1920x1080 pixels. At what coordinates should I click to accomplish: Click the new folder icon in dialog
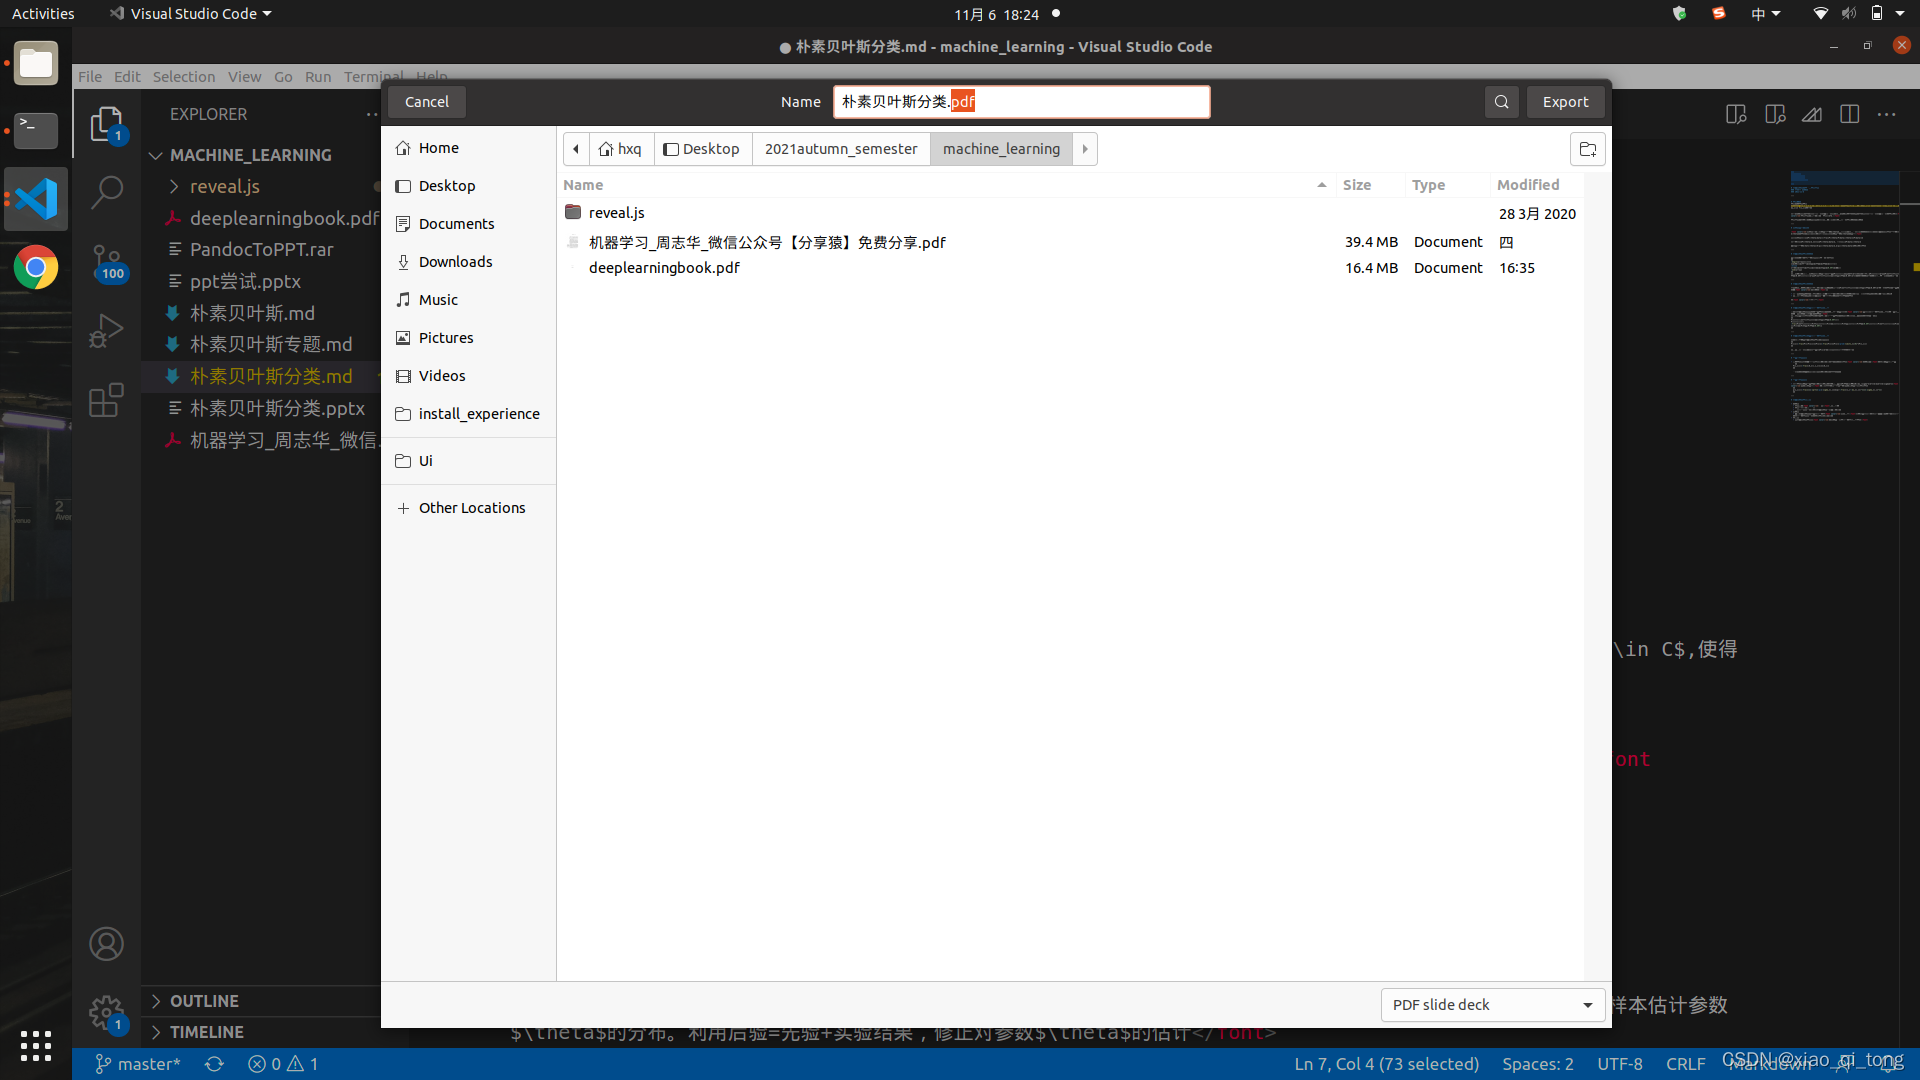pyautogui.click(x=1586, y=149)
